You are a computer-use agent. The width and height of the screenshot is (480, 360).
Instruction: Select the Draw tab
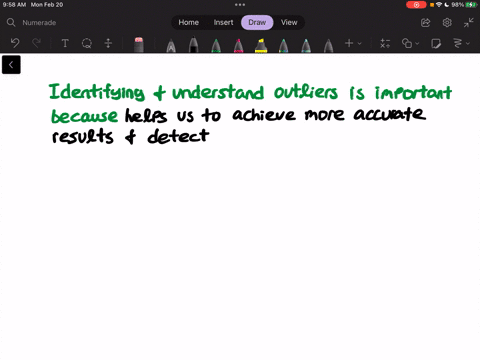[257, 22]
